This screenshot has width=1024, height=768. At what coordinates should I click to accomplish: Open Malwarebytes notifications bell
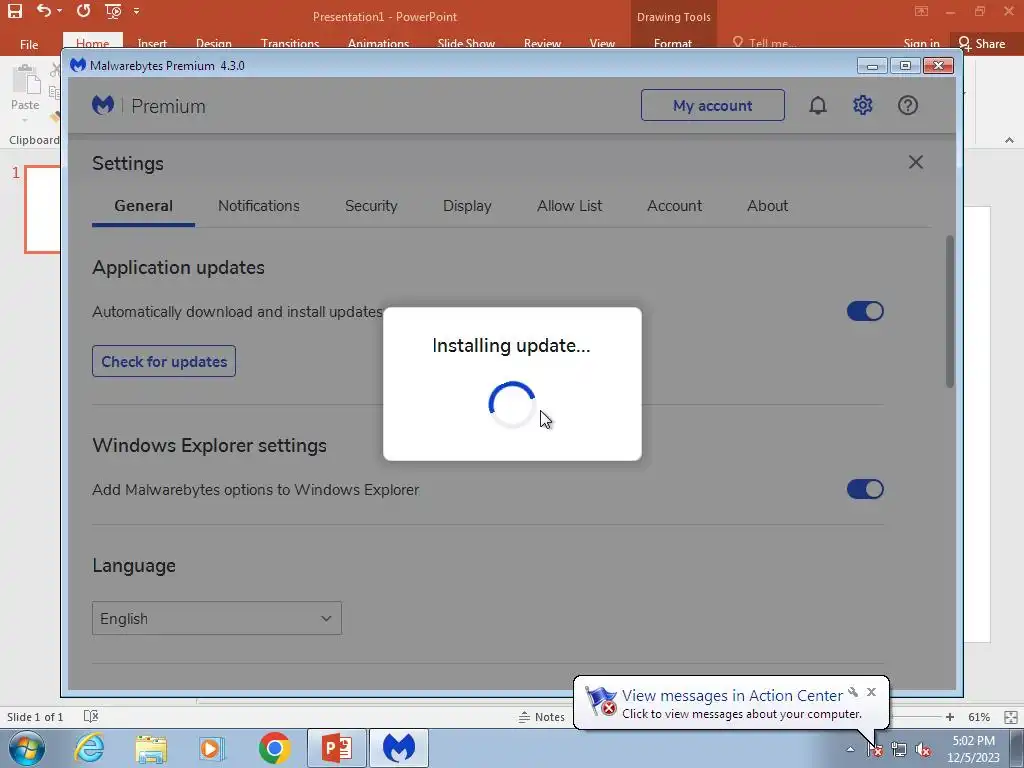click(818, 105)
